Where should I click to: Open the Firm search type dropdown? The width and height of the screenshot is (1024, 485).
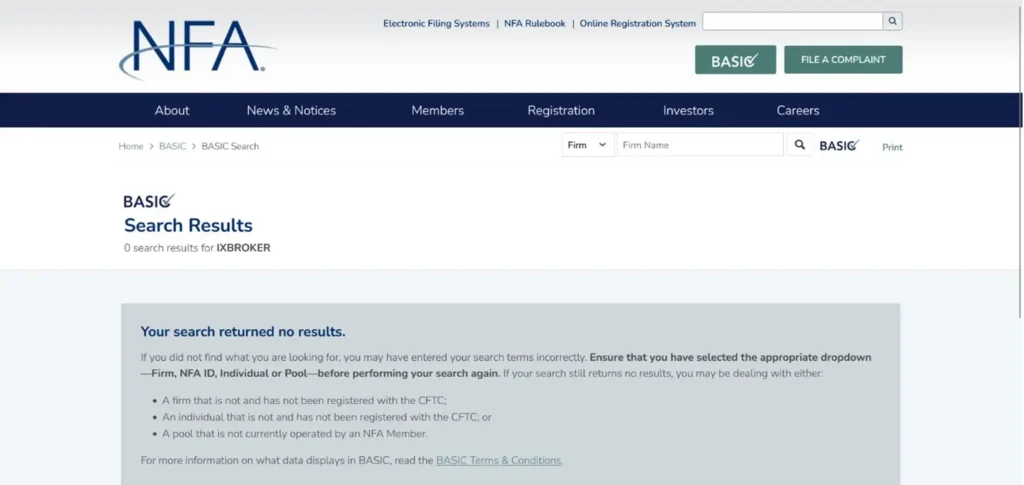click(x=588, y=145)
